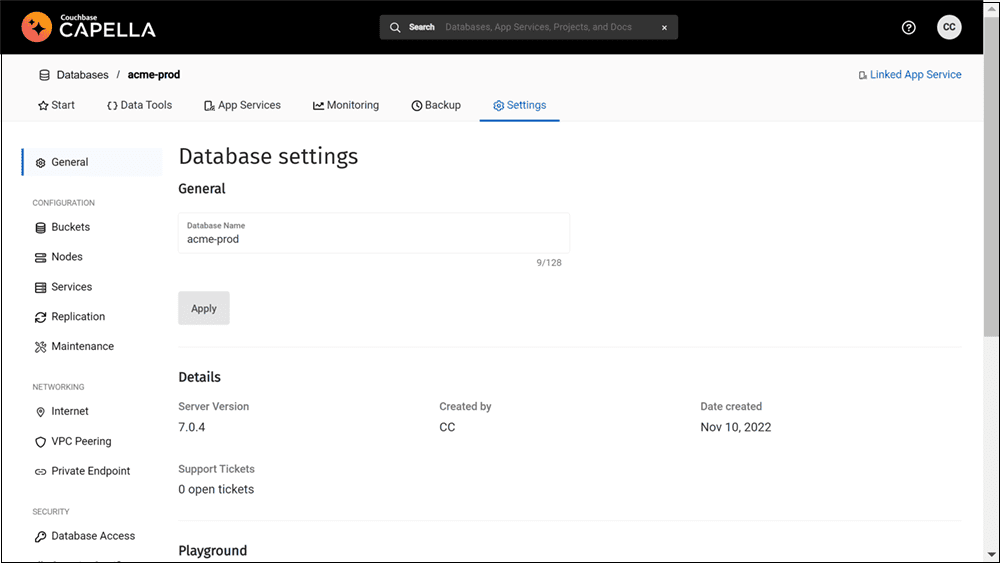Click the scrollbar down arrow
This screenshot has height=563, width=1000.
click(x=991, y=555)
